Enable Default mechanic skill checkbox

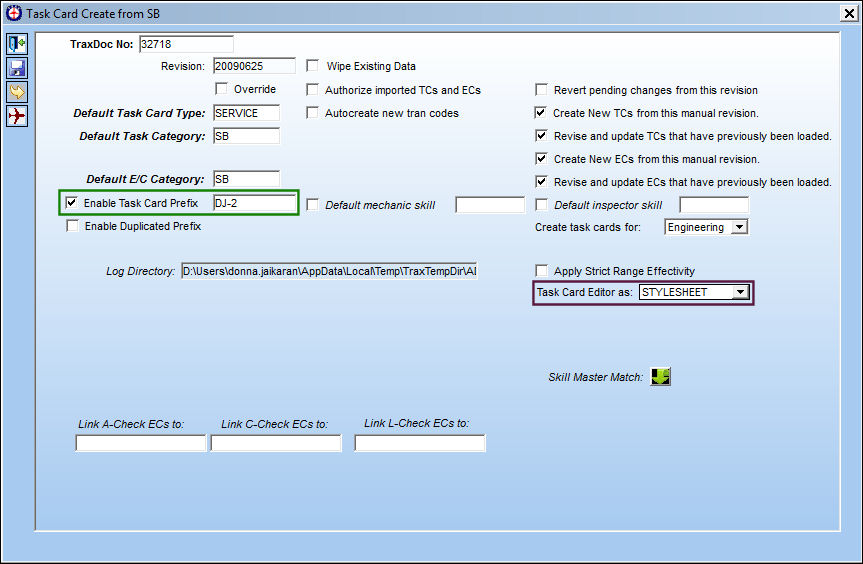(313, 205)
